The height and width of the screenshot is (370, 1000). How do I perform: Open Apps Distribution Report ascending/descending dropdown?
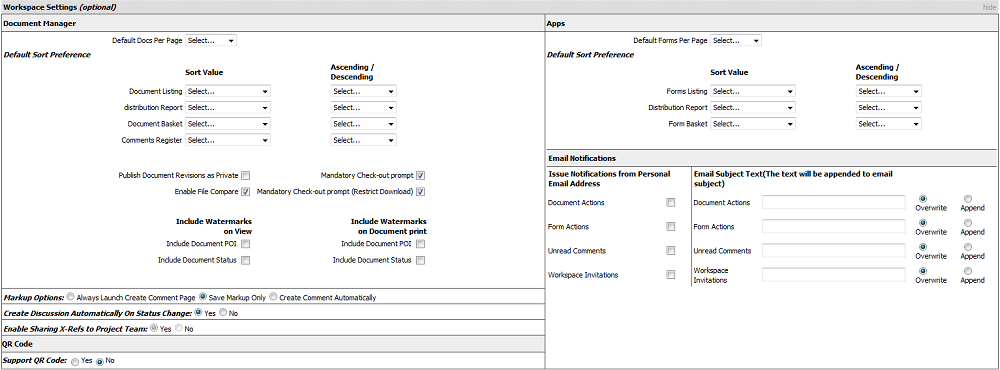(x=888, y=108)
